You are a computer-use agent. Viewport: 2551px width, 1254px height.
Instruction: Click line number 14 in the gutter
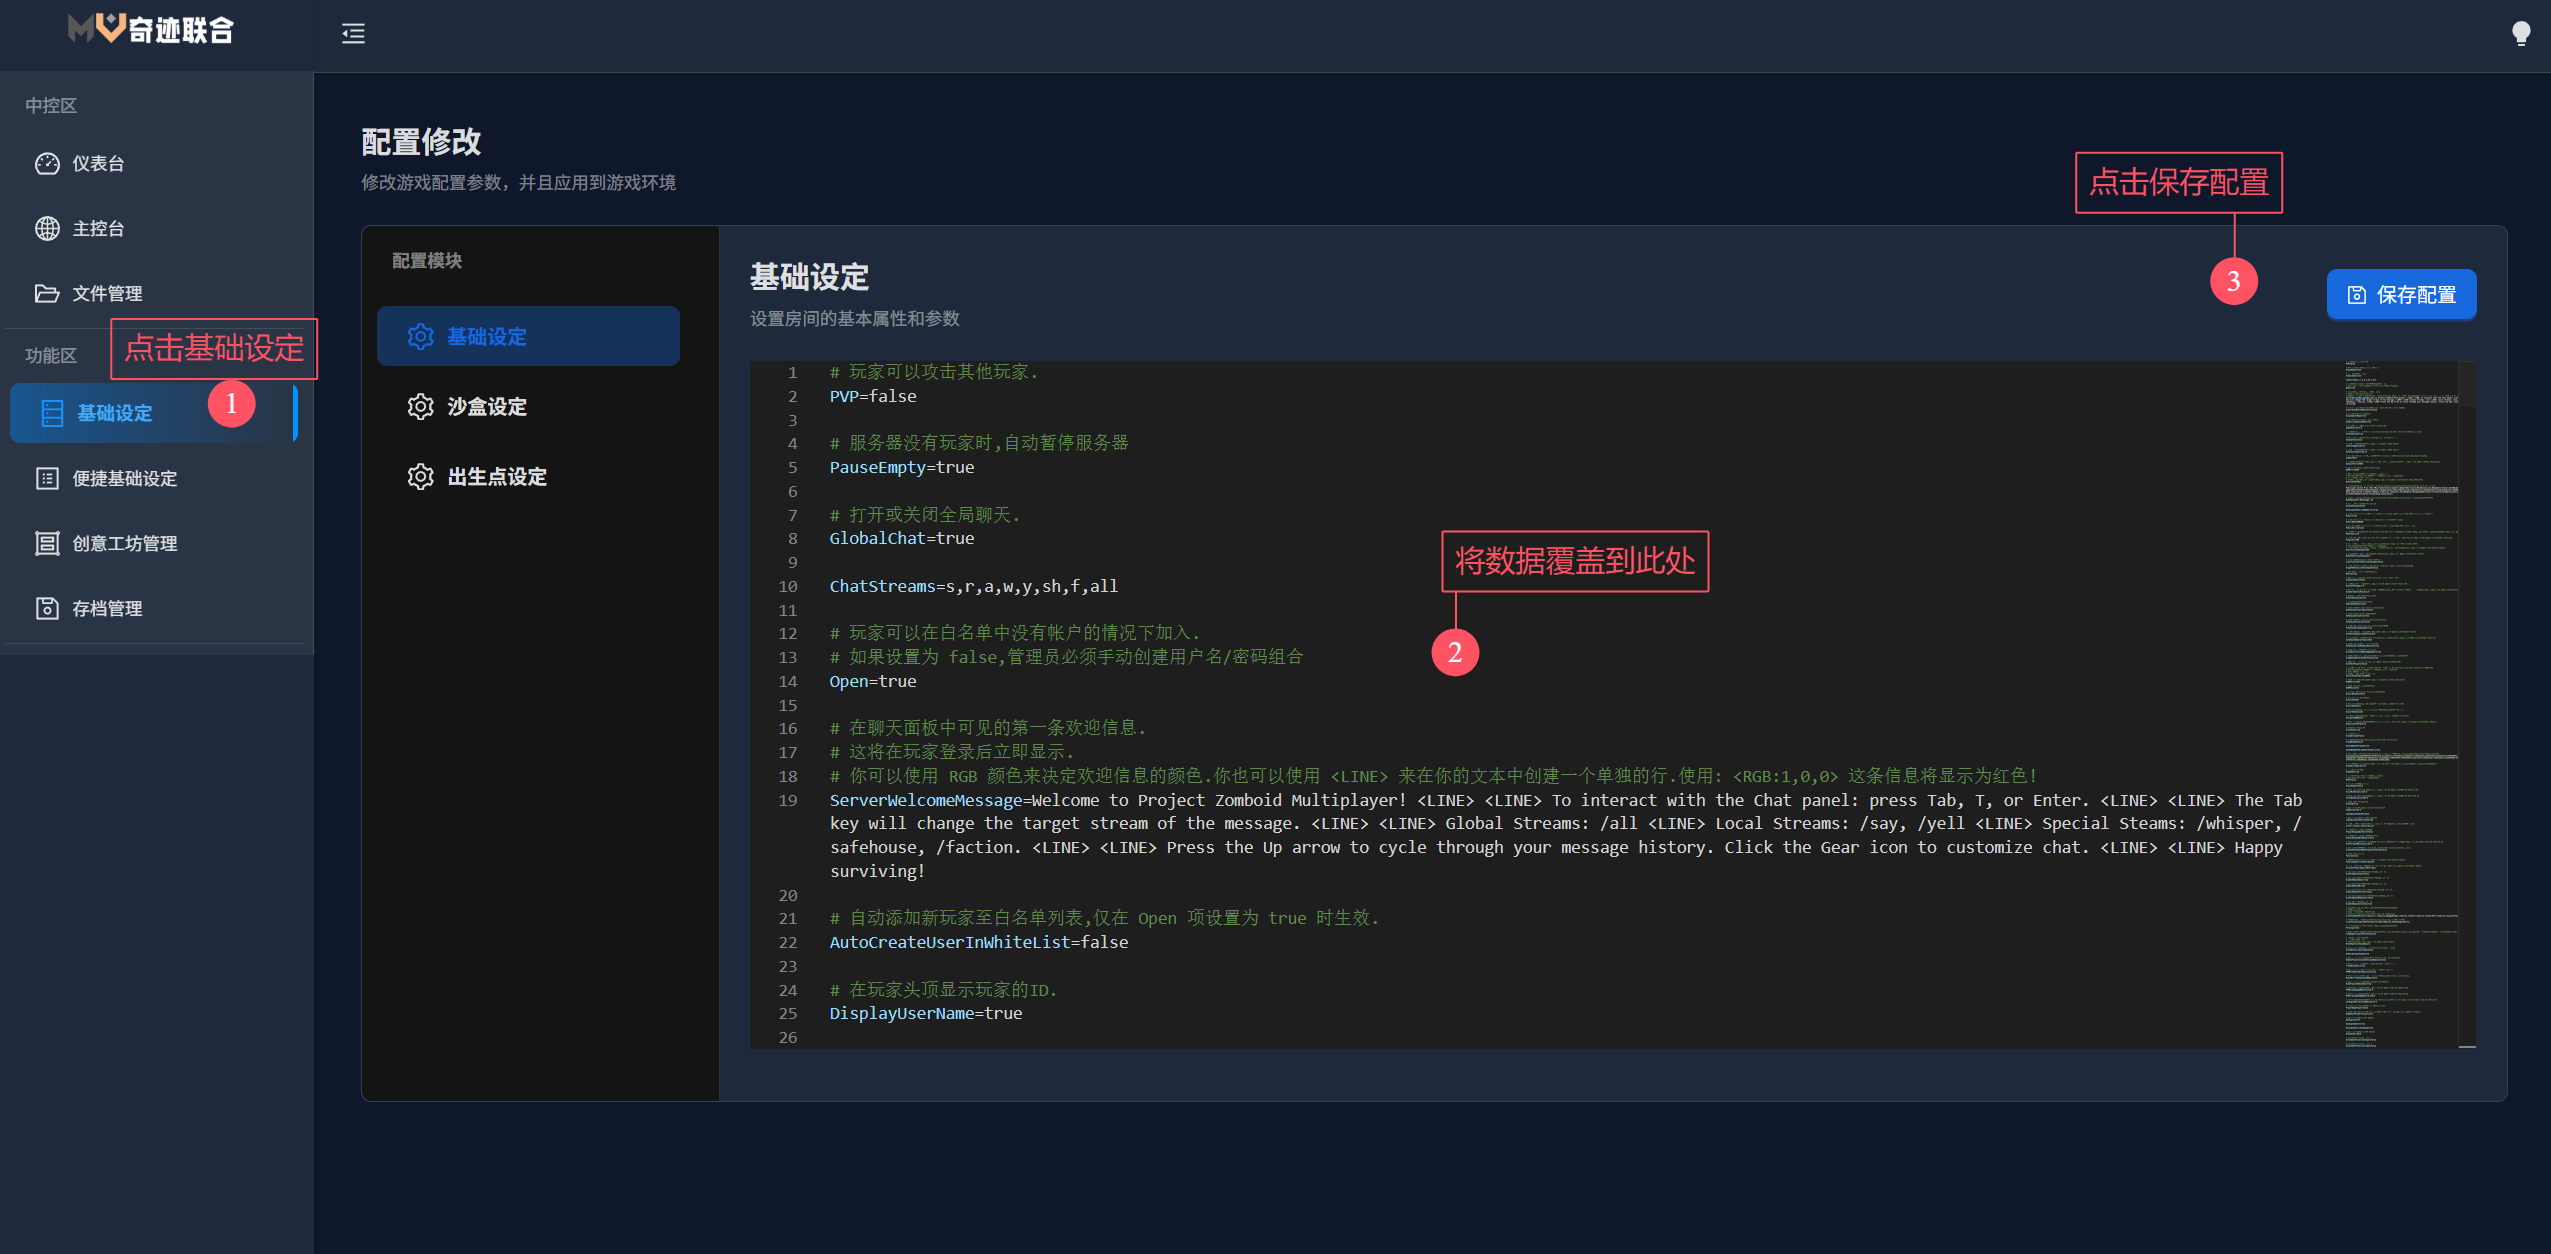[788, 682]
